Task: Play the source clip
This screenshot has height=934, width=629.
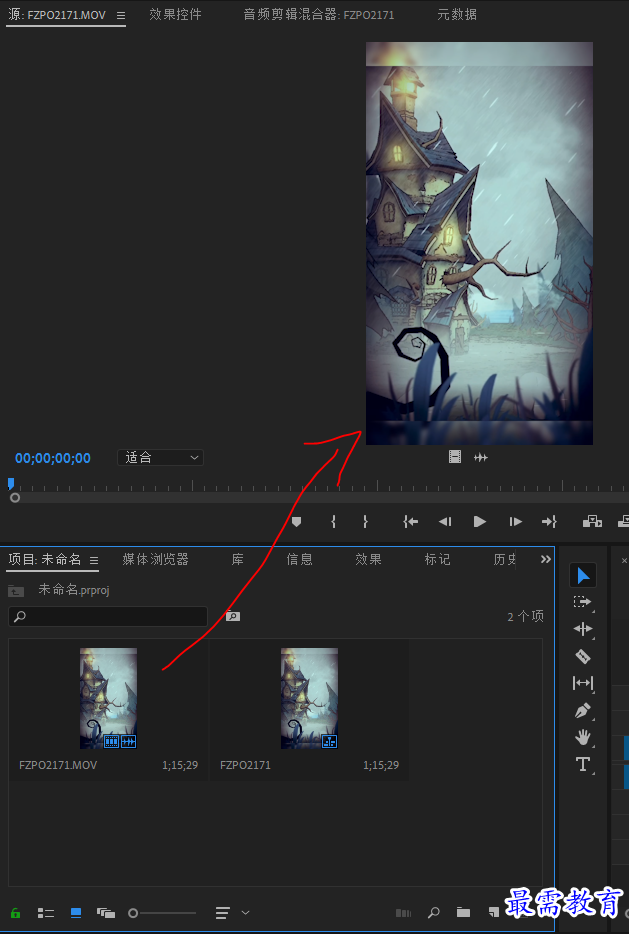Action: pos(479,522)
